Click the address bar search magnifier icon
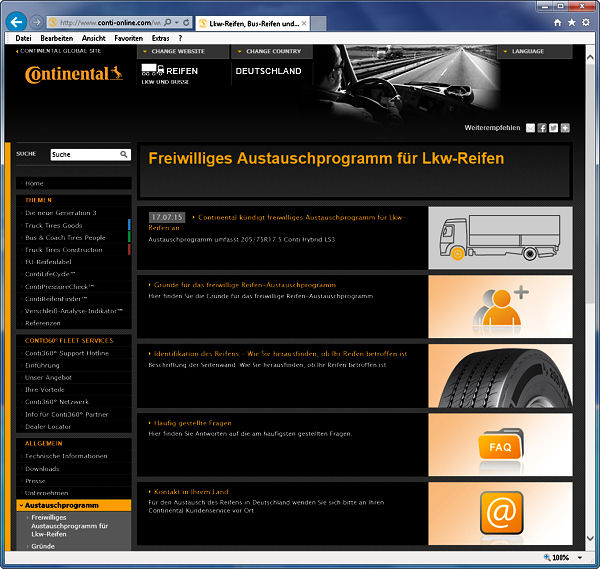 pyautogui.click(x=168, y=23)
